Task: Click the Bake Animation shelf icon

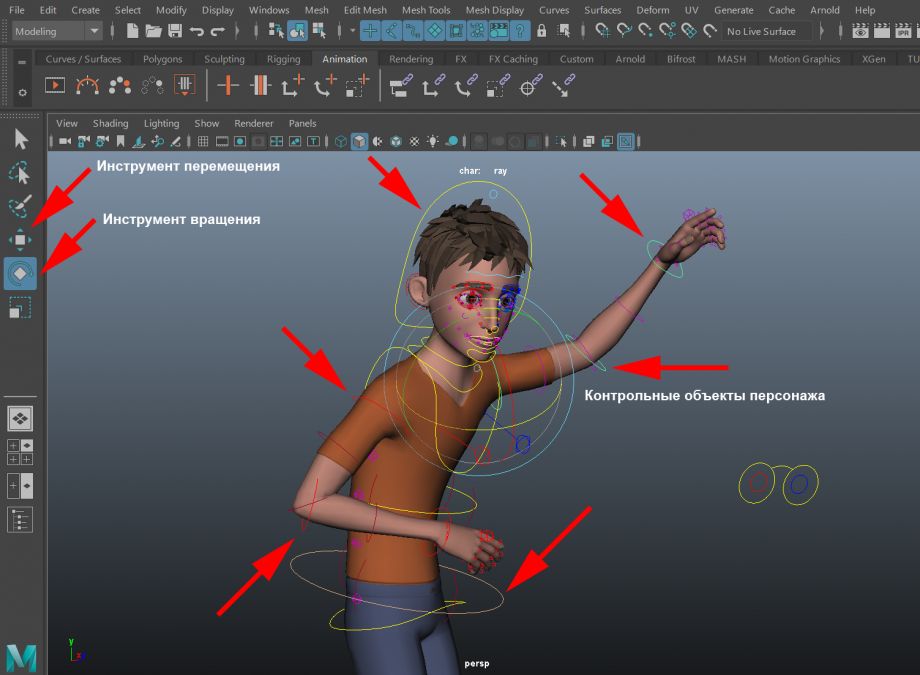Action: coord(184,86)
